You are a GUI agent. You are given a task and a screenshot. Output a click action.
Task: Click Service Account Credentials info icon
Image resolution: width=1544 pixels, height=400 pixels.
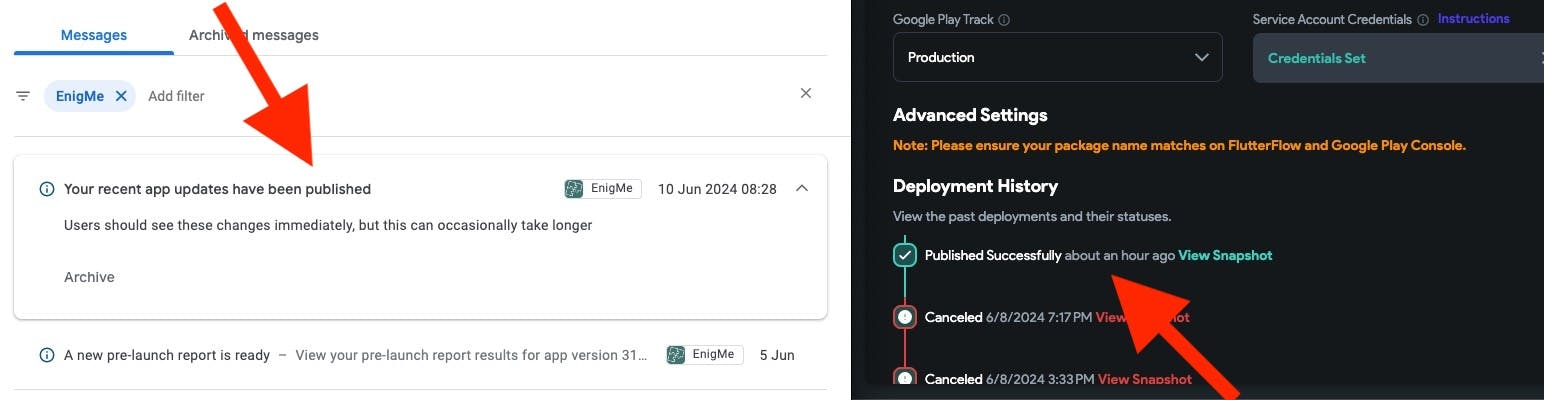[1422, 20]
